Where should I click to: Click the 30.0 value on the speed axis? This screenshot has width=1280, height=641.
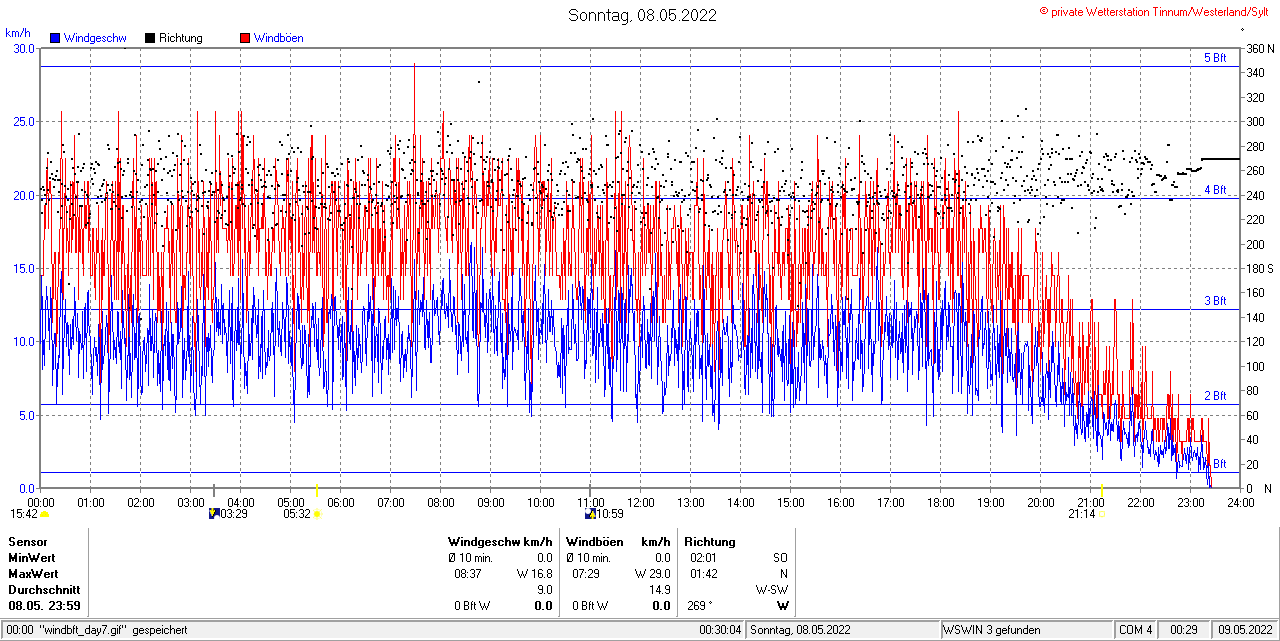24,48
